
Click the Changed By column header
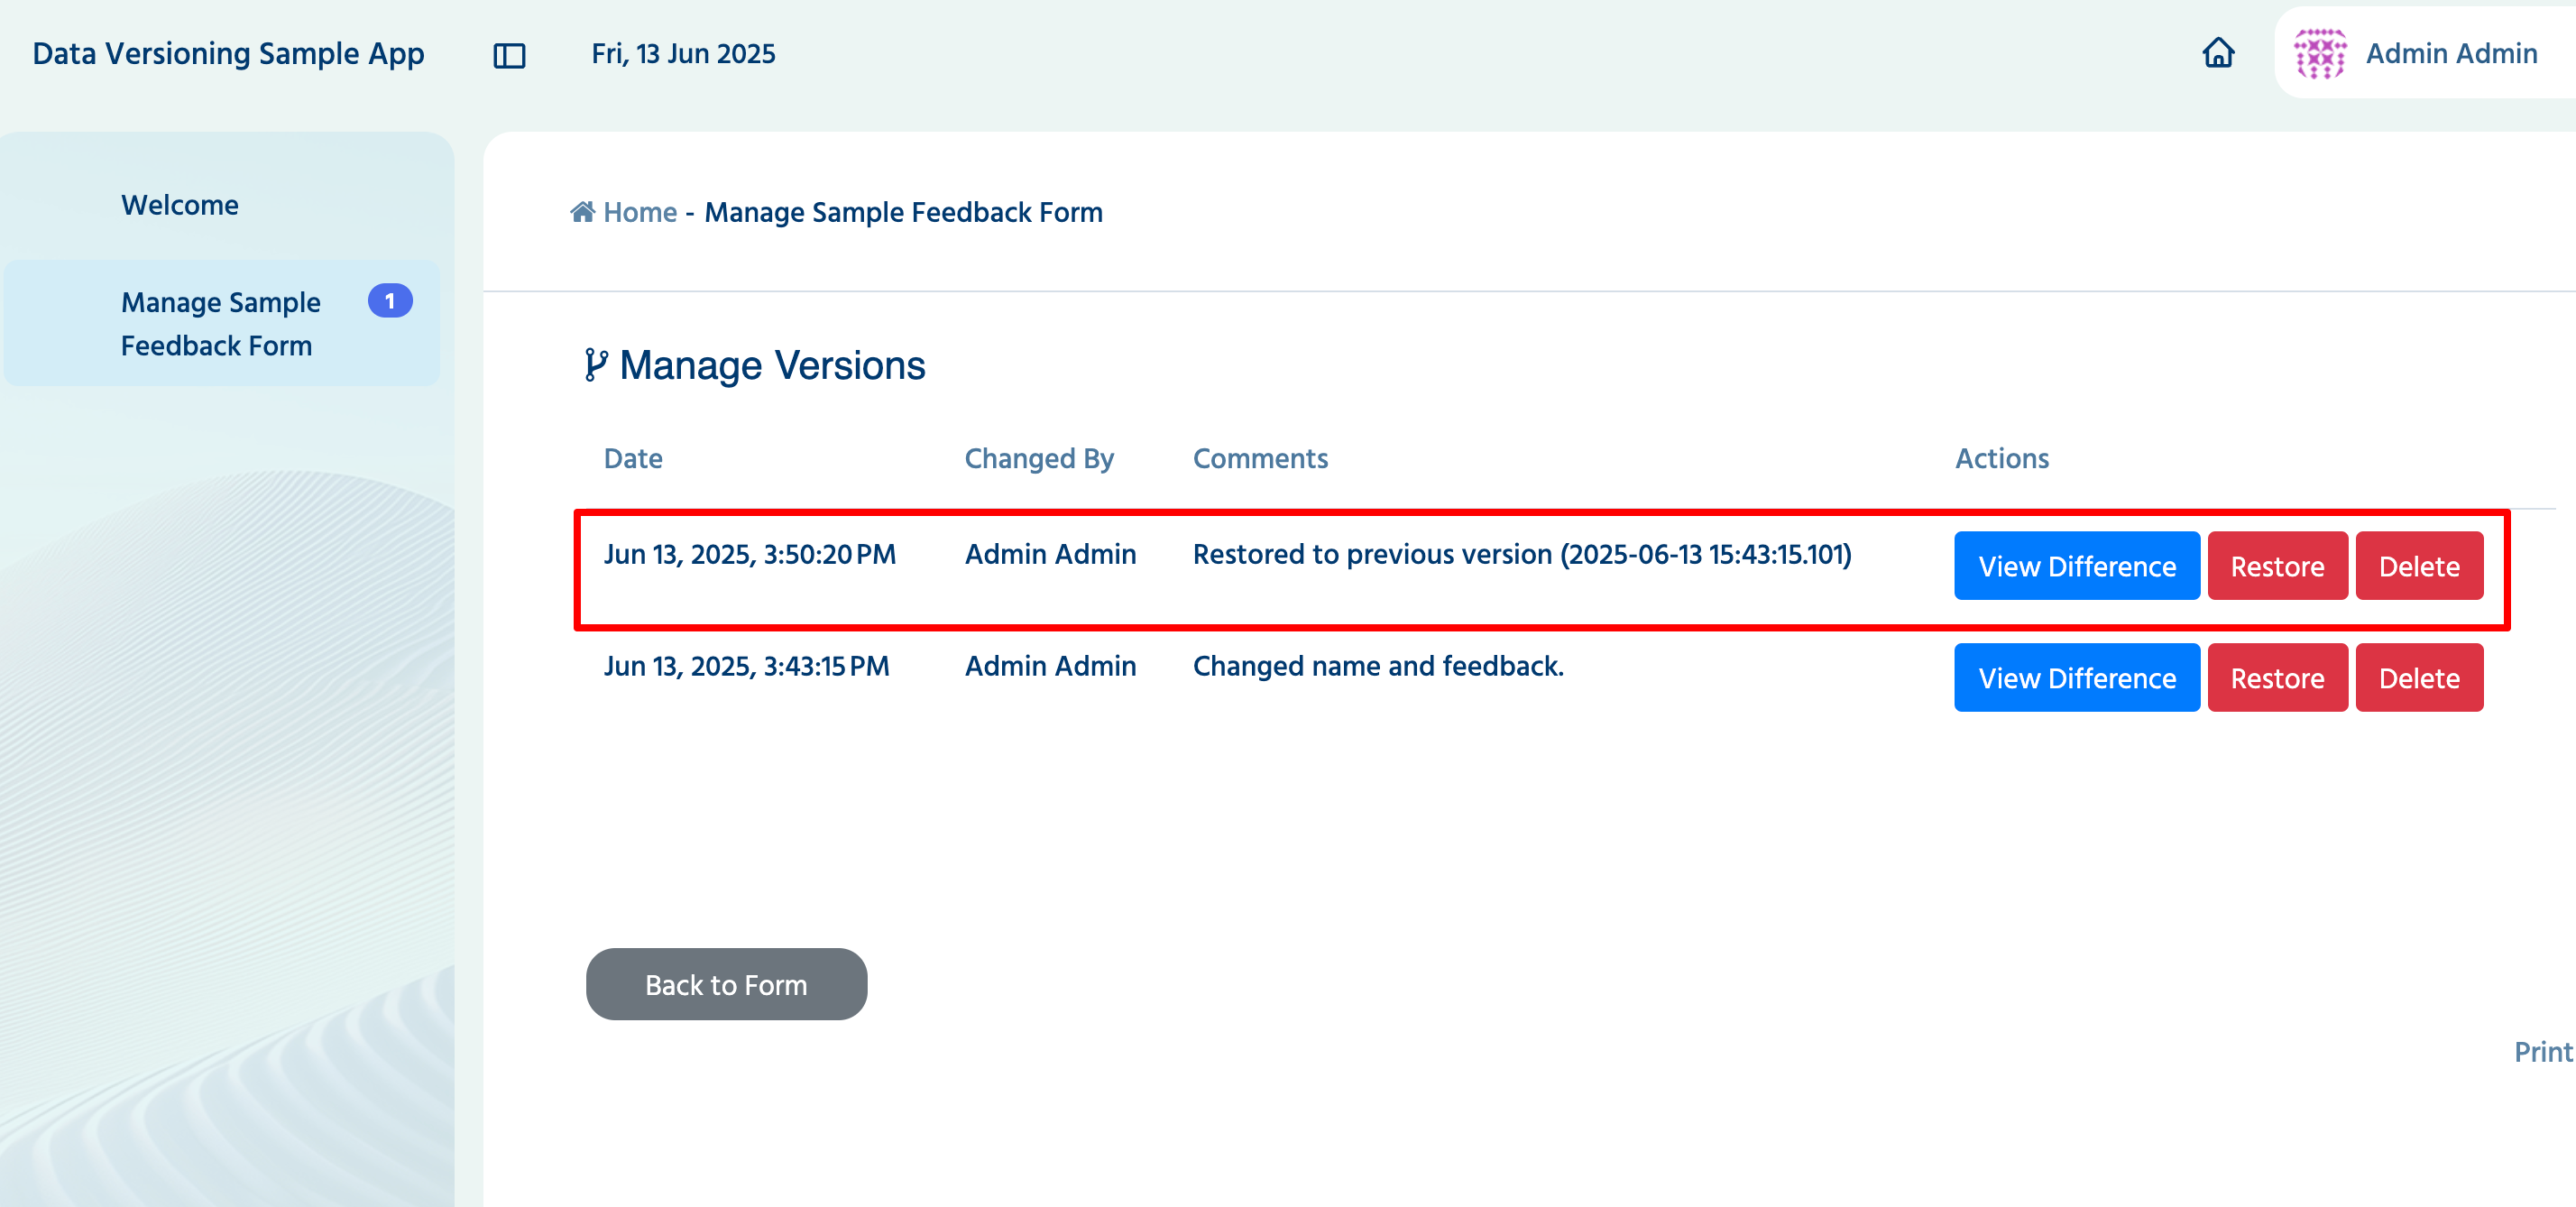point(1038,459)
